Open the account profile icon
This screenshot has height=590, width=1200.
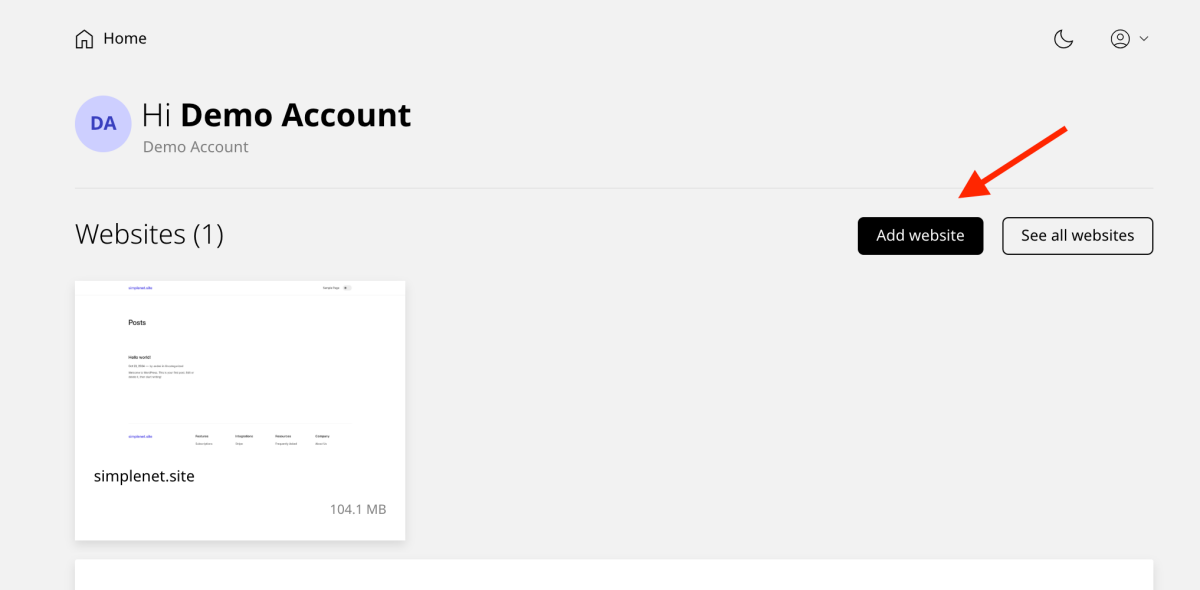click(1120, 38)
